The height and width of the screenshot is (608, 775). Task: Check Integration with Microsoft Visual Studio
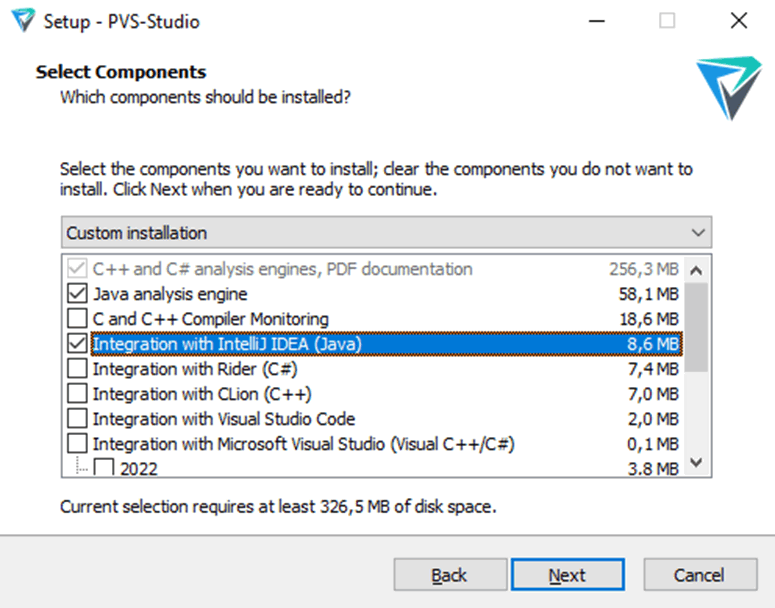pos(76,444)
